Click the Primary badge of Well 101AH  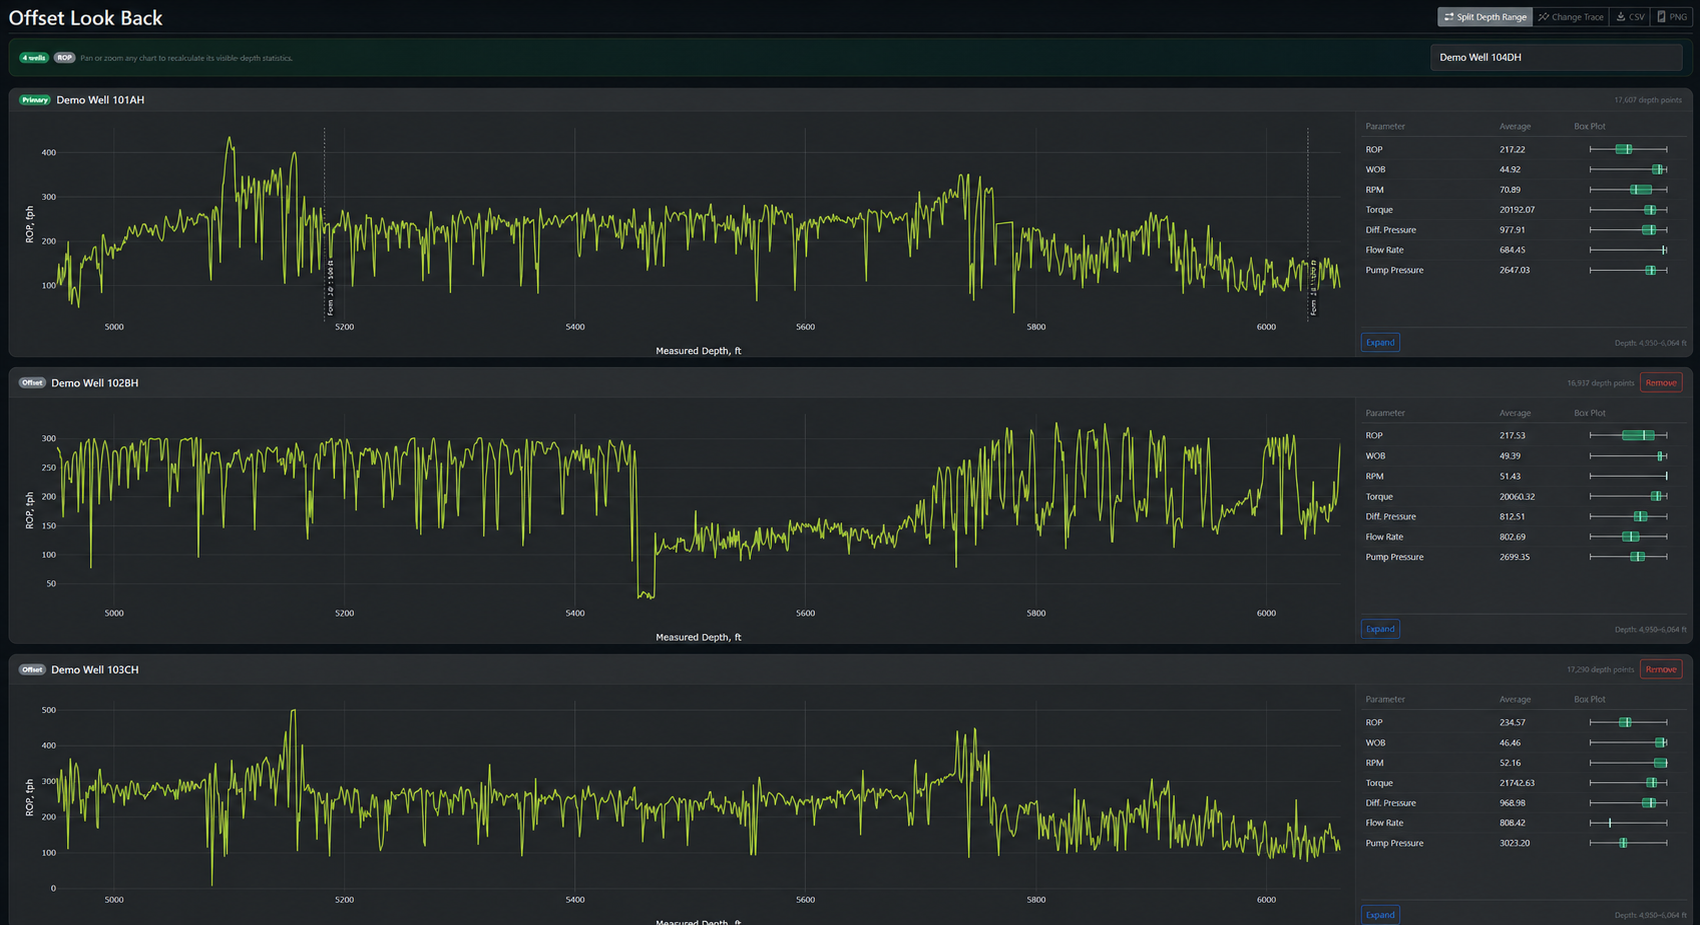point(35,100)
